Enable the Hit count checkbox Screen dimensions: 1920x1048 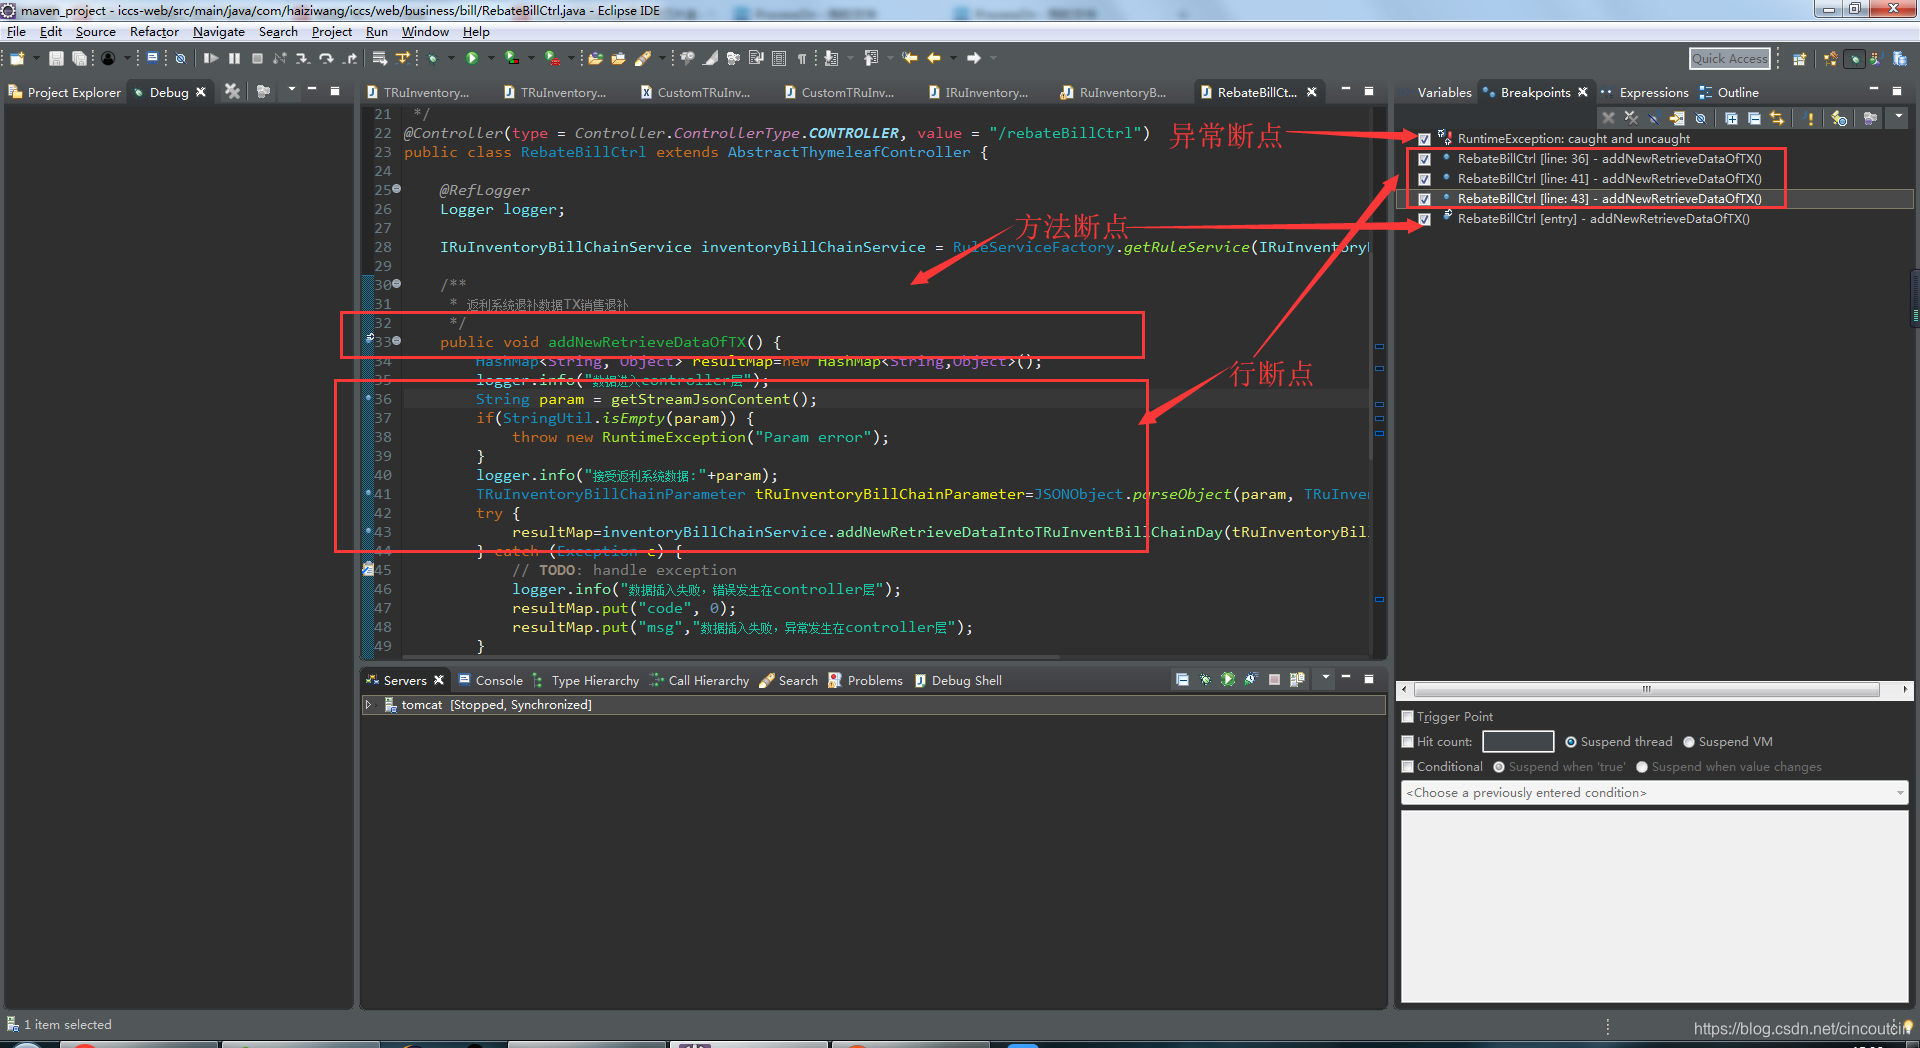coord(1408,741)
